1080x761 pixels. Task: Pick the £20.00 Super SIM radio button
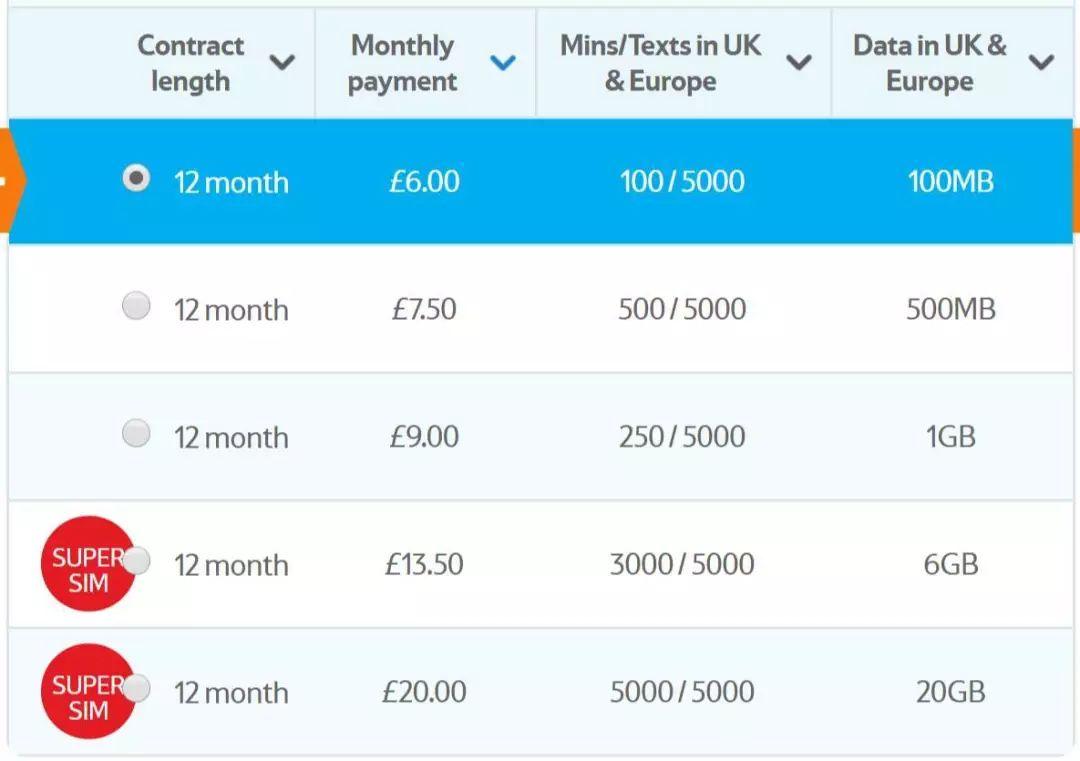137,688
